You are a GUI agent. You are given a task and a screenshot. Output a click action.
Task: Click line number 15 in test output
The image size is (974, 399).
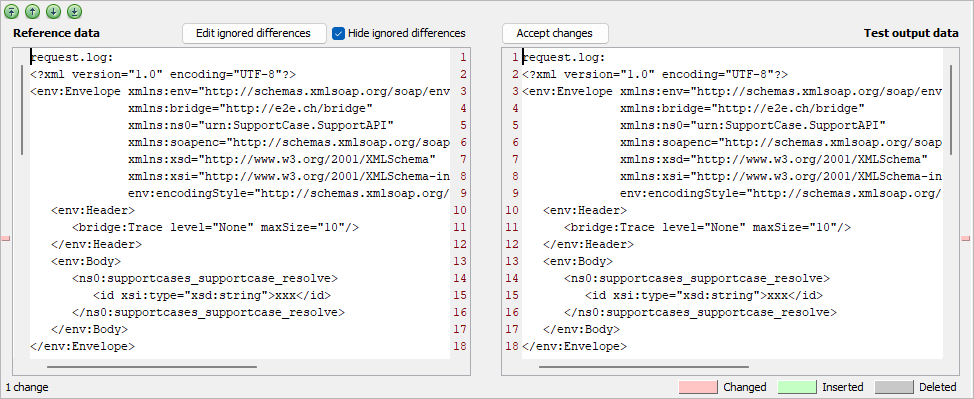(x=512, y=295)
